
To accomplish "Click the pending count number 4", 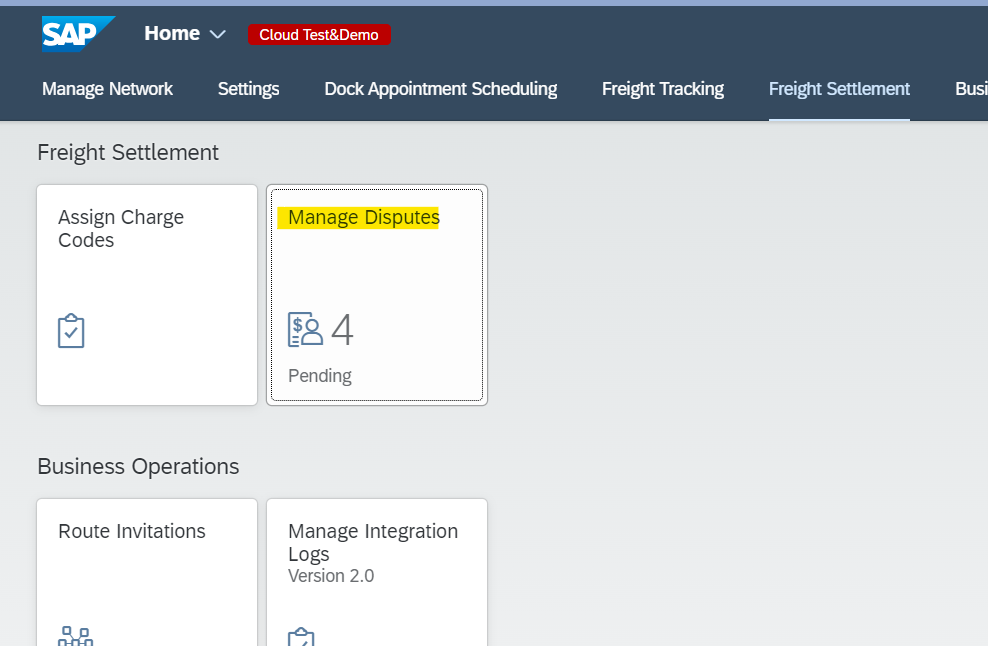I will [342, 330].
